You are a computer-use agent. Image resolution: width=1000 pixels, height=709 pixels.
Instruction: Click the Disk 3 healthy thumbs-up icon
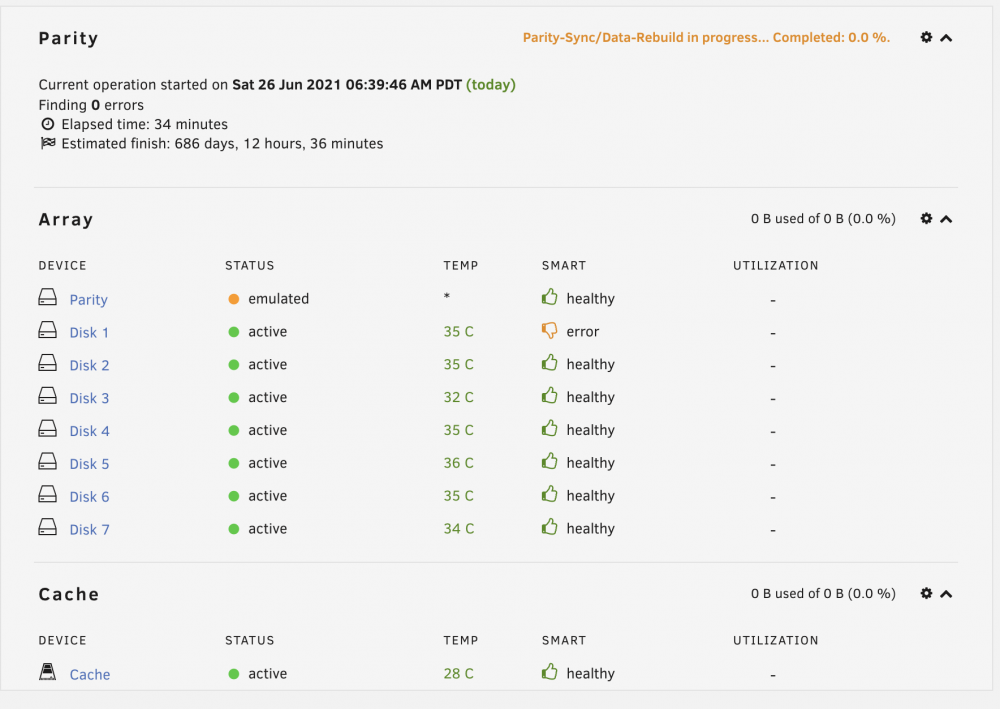(x=550, y=395)
